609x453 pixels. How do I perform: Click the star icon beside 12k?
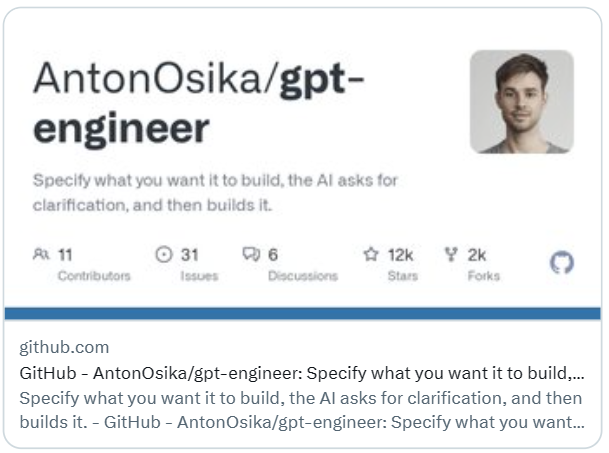point(371,254)
